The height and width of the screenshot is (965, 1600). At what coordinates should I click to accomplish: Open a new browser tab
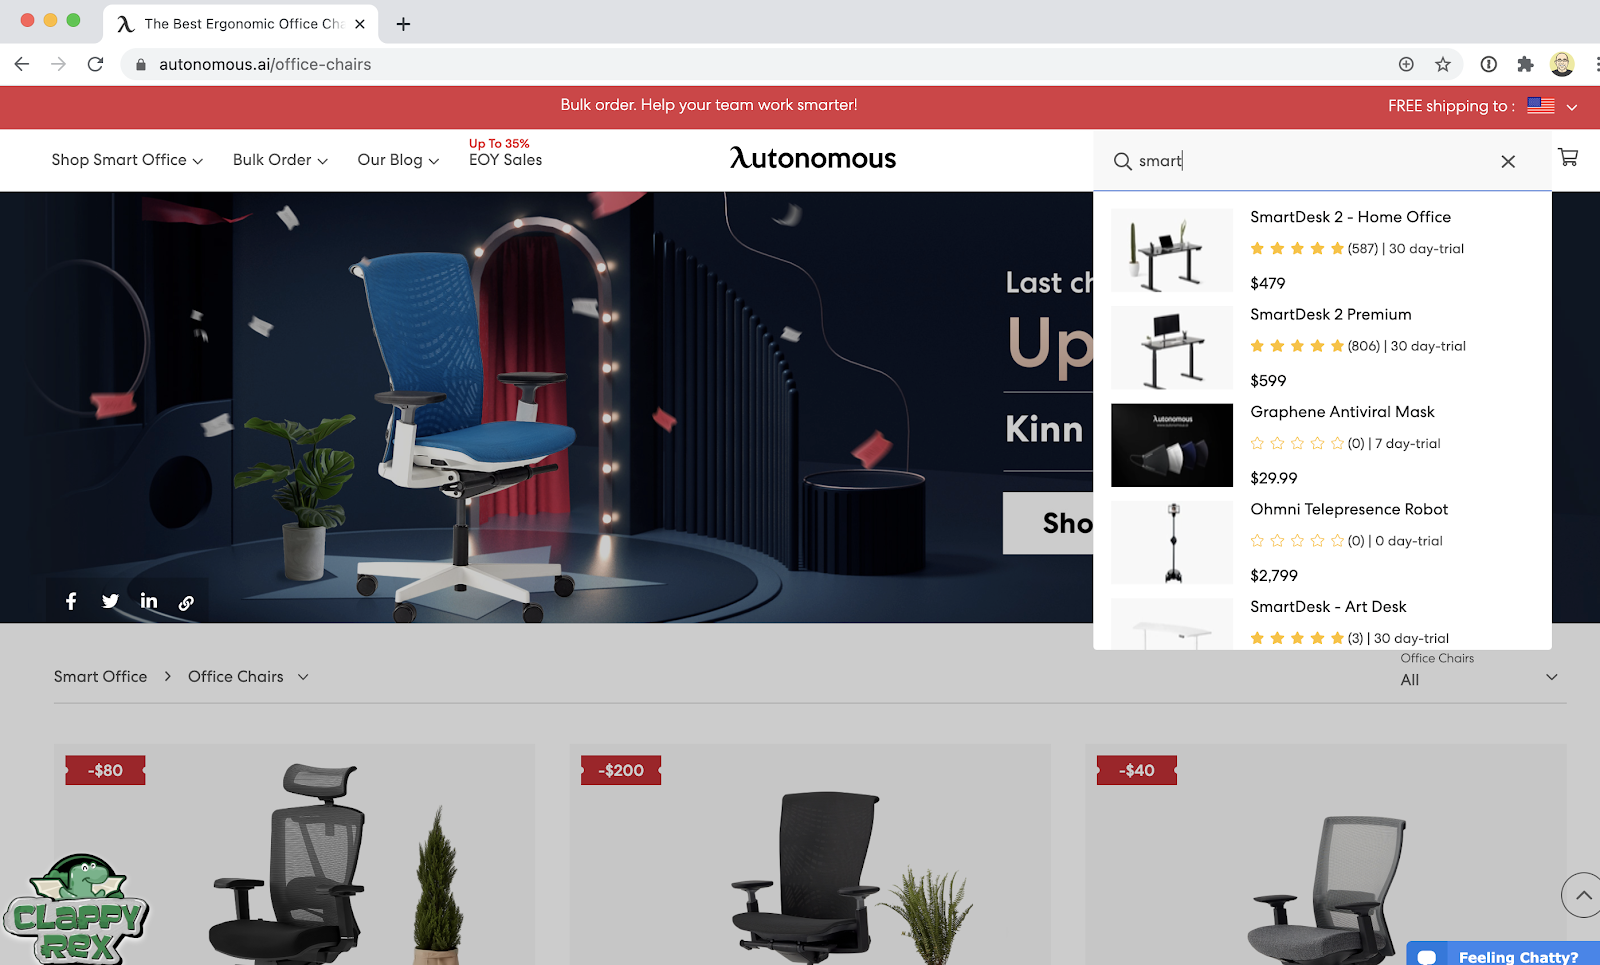403,24
